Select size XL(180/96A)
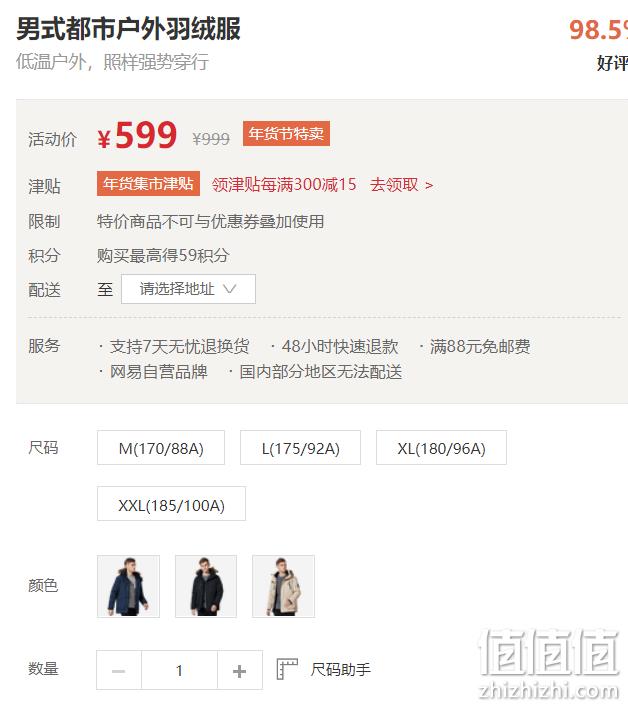Viewport: 628px width, 708px height. click(441, 448)
